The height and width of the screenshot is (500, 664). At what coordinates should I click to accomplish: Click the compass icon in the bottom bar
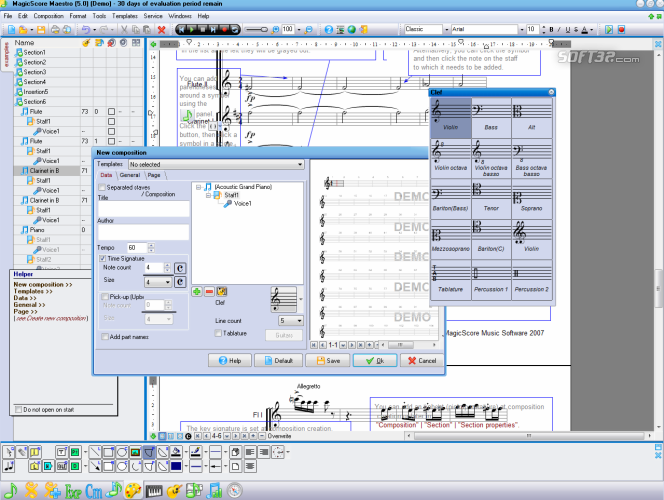point(235,491)
